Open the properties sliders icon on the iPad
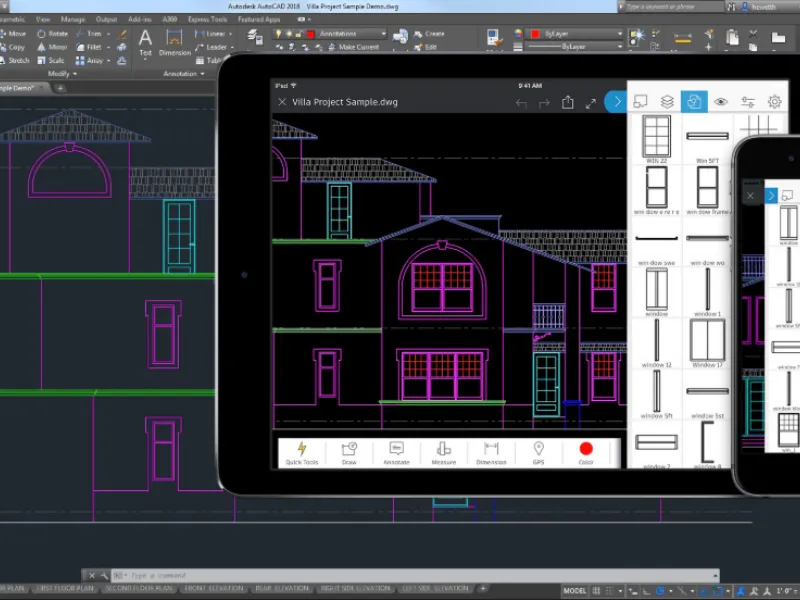 (x=747, y=102)
